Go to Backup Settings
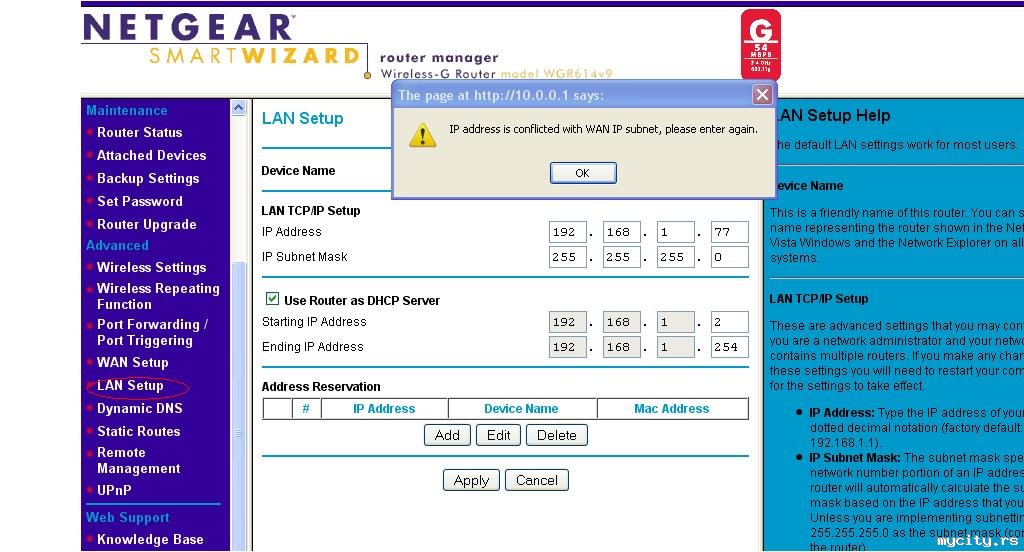The image size is (1024, 552). tap(148, 178)
